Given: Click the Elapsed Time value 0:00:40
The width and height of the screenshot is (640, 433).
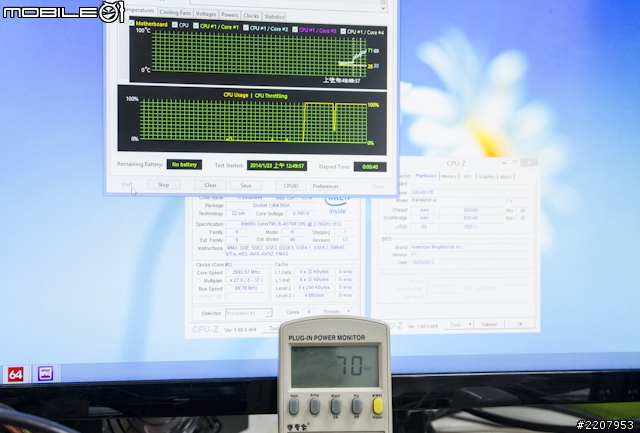Looking at the screenshot, I should (370, 167).
